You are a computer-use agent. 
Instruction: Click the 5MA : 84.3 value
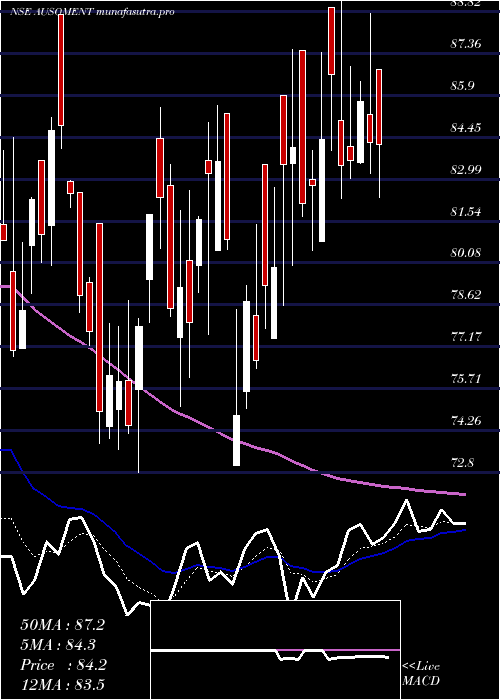(58, 645)
